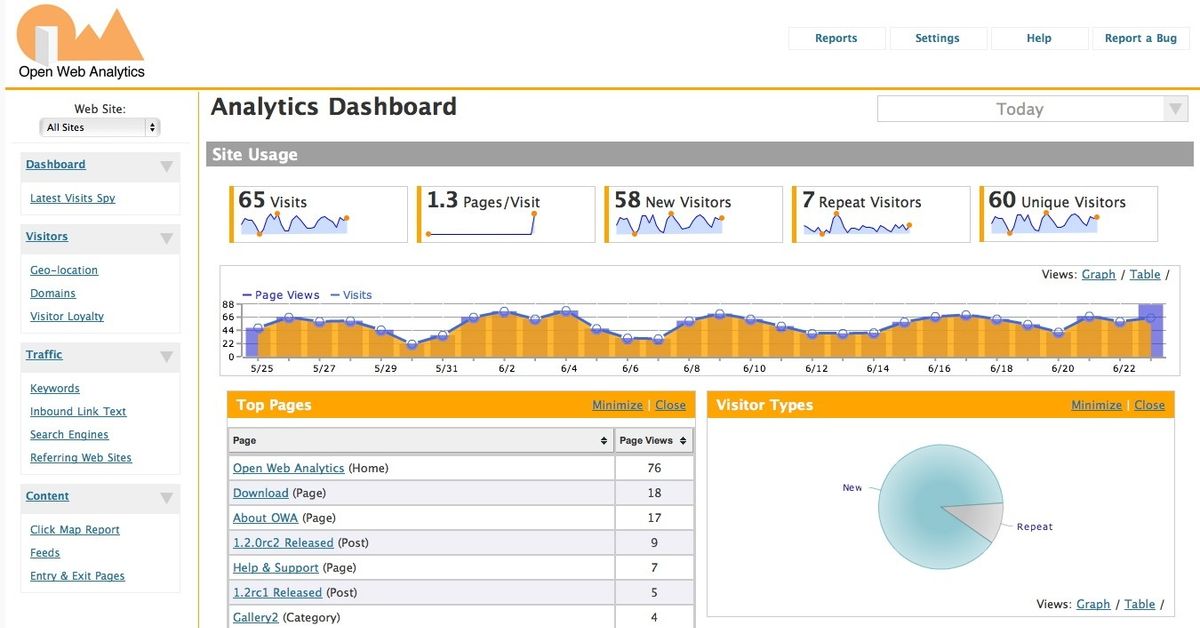
Task: Open the All Sites web site selector
Action: coord(99,127)
